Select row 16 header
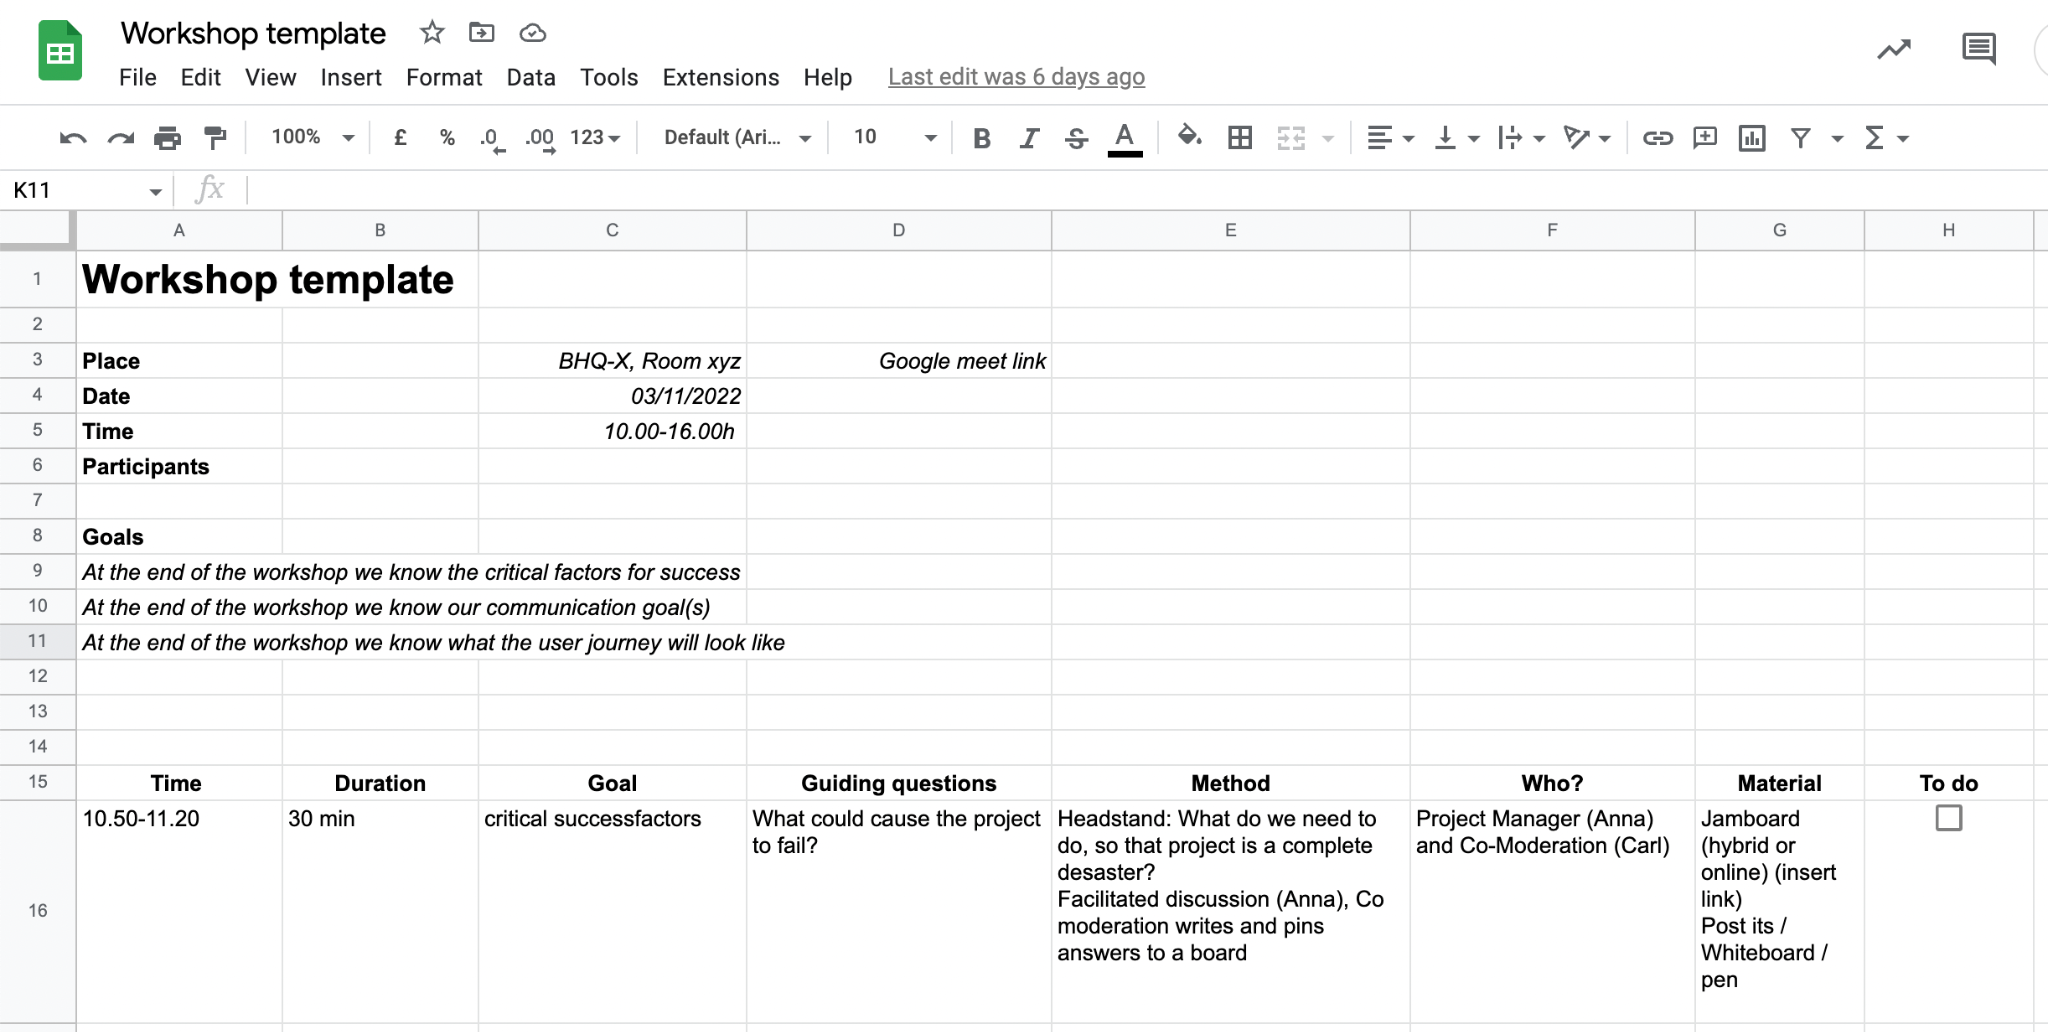Screen dimensions: 2048x1032 38,910
